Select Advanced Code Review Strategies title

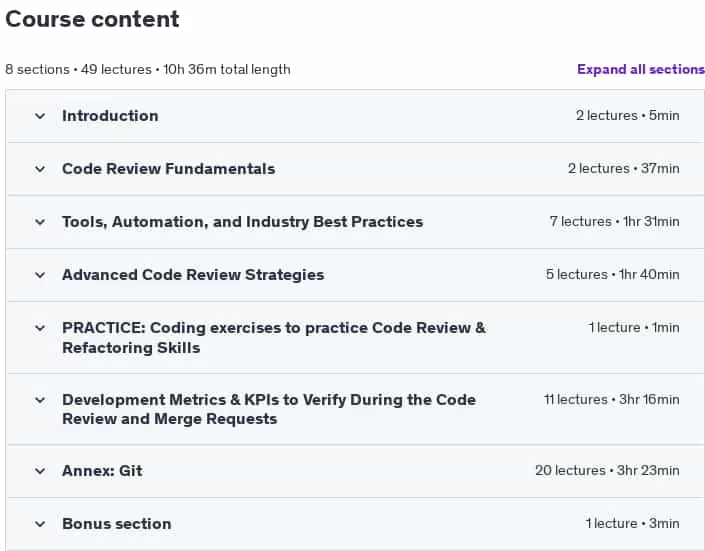click(193, 275)
